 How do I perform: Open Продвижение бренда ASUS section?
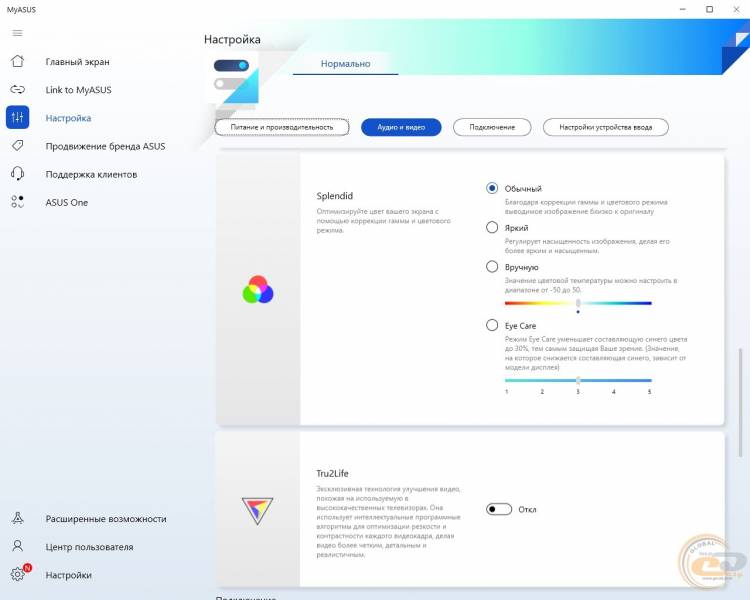(105, 146)
